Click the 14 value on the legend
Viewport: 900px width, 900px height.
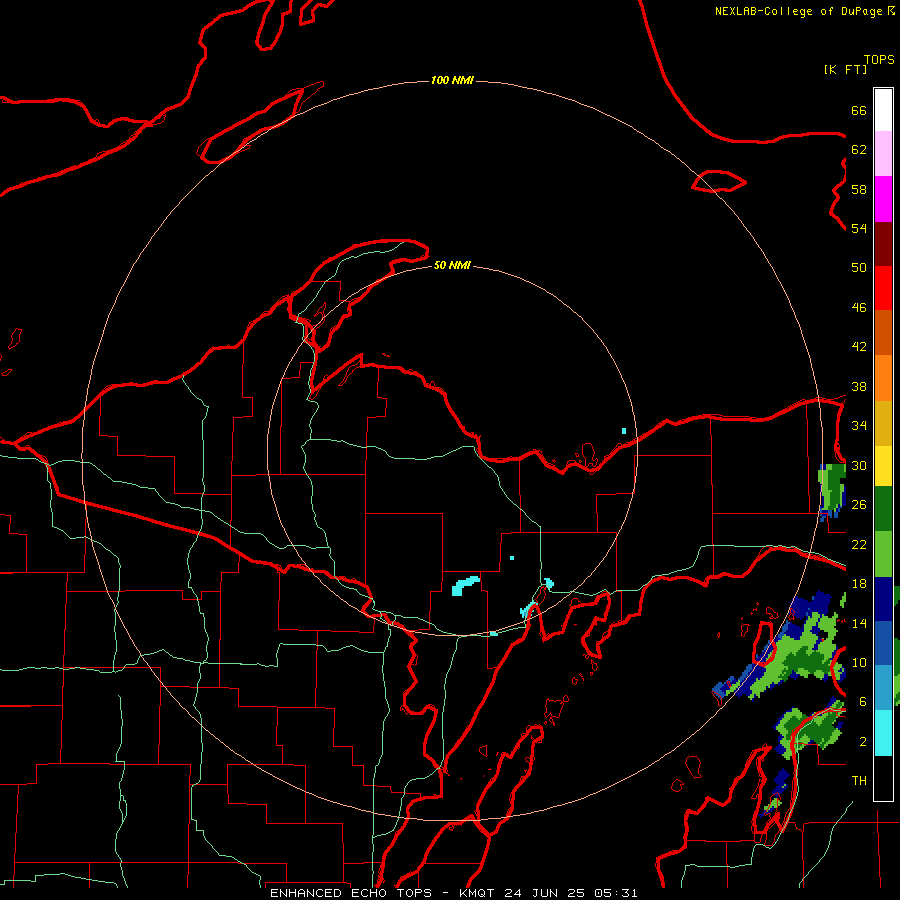[x=859, y=623]
